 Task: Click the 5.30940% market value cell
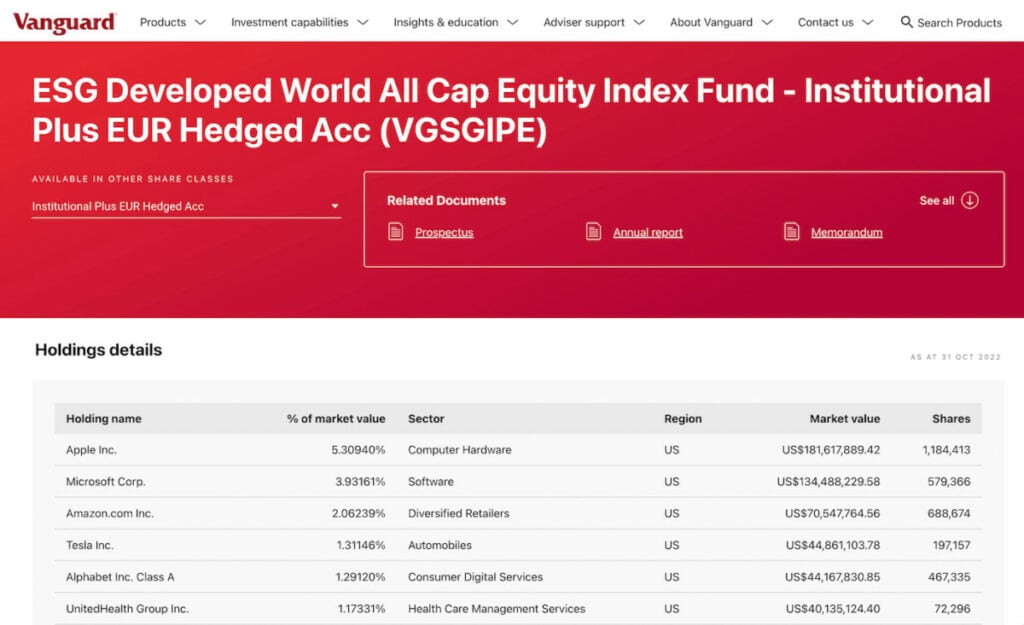pyautogui.click(x=358, y=450)
